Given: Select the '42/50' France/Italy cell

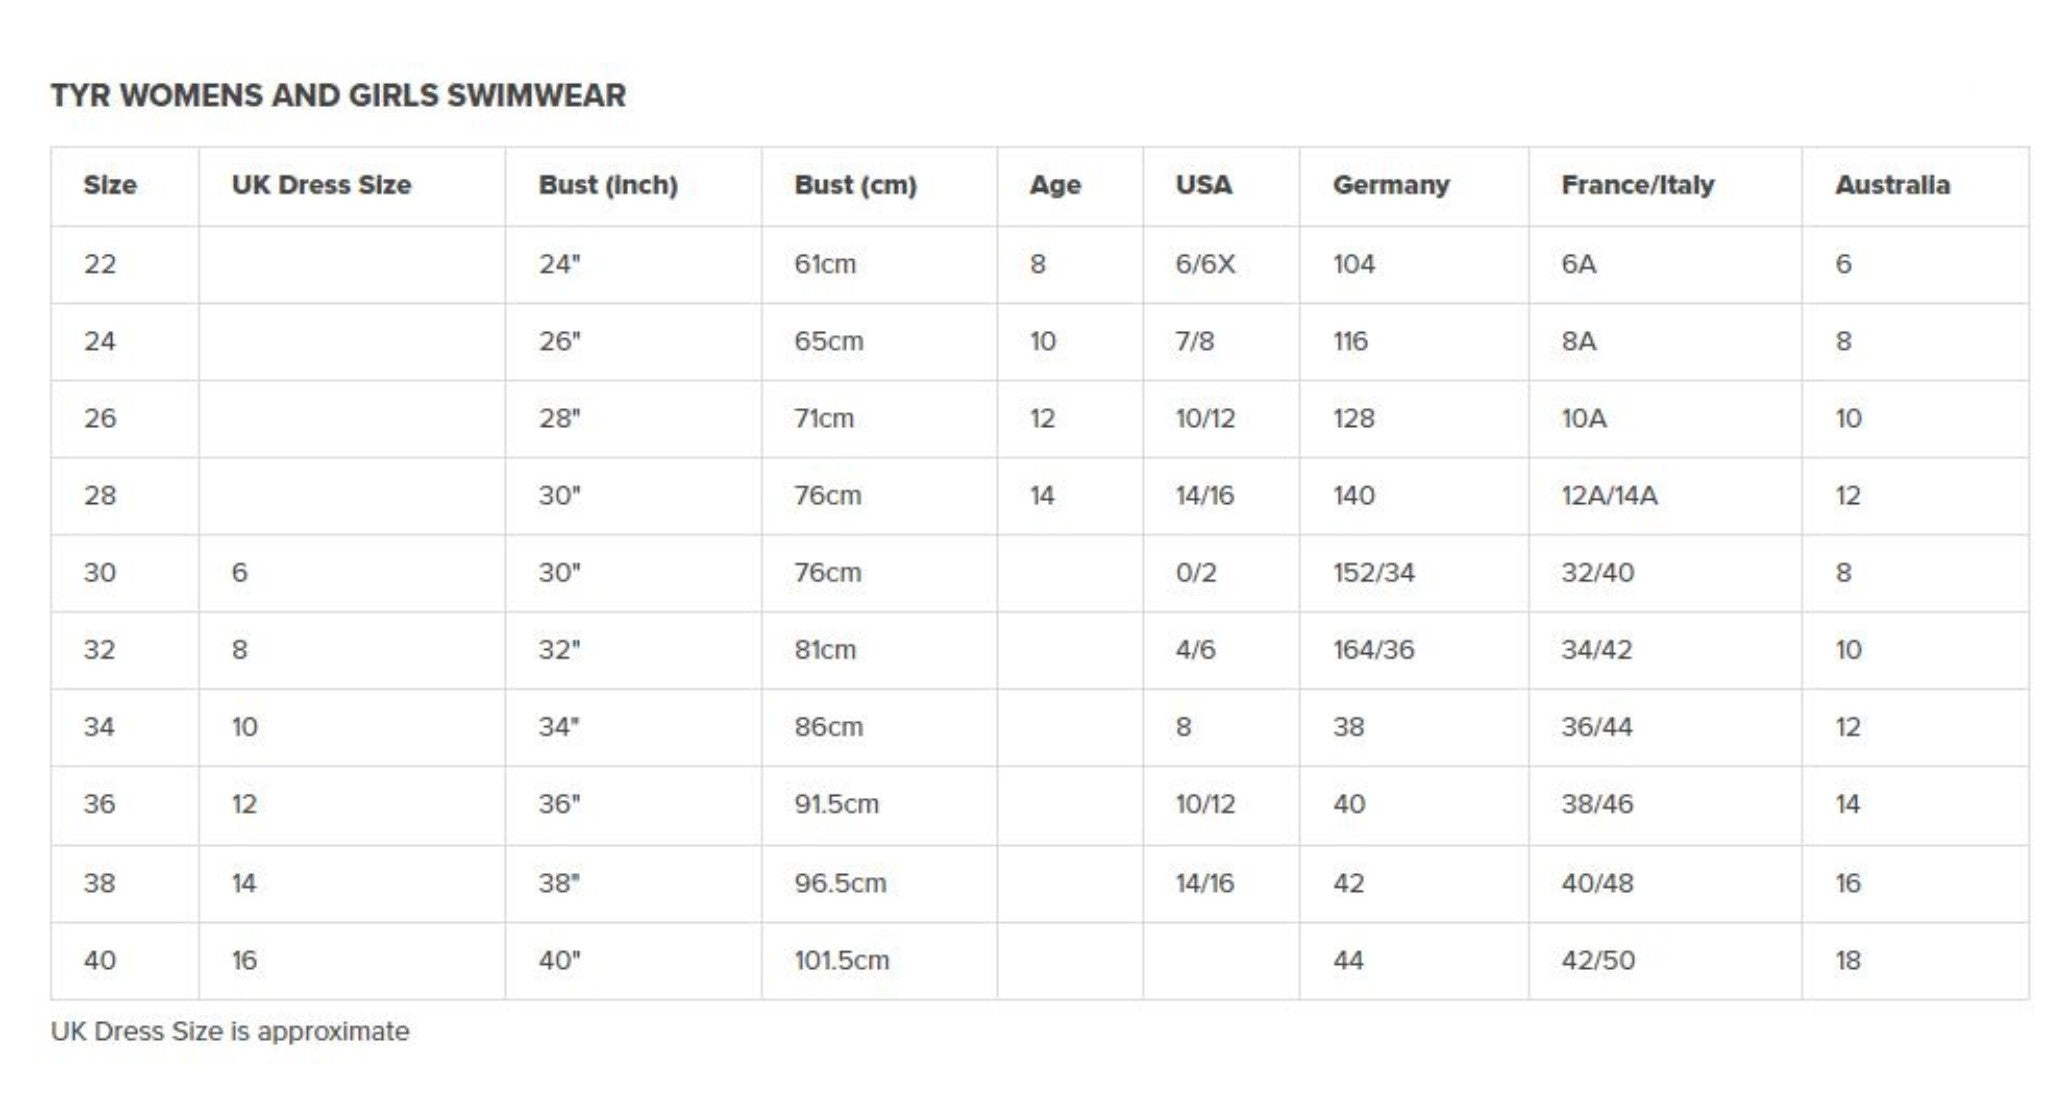Looking at the screenshot, I should click(1598, 960).
